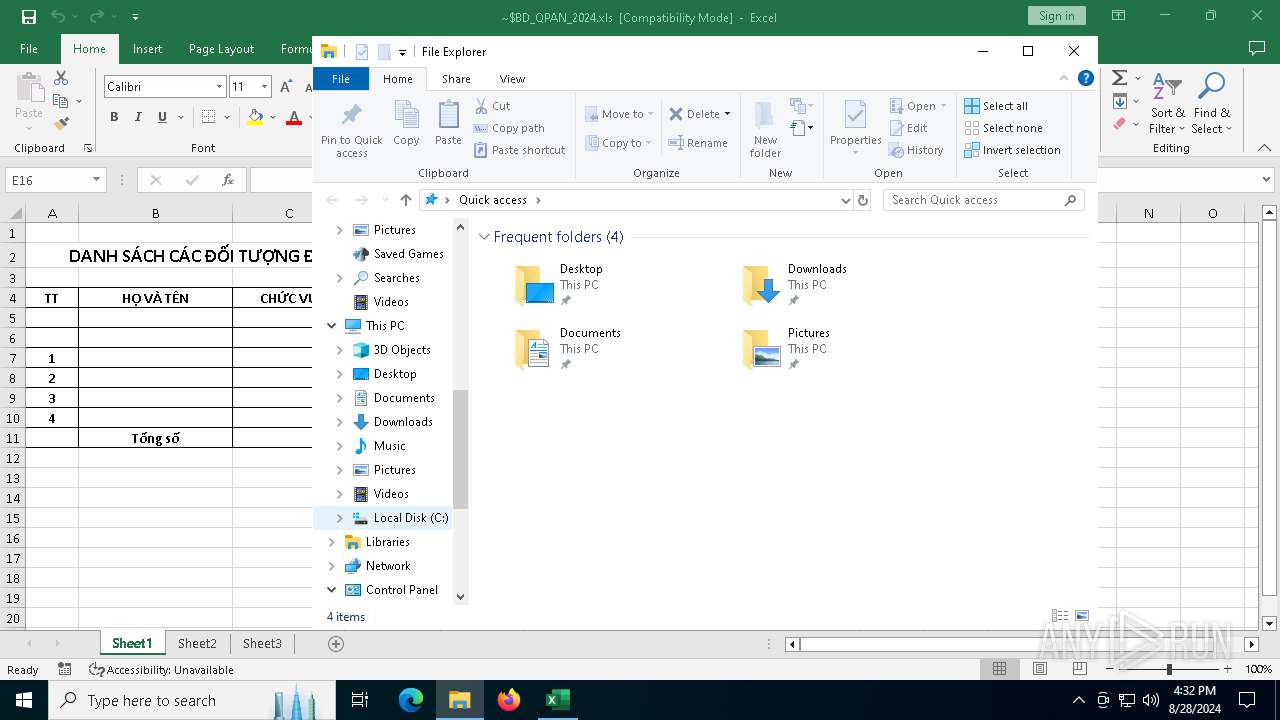The width and height of the screenshot is (1280, 720).
Task: Click Rename in Organize group
Action: click(698, 143)
